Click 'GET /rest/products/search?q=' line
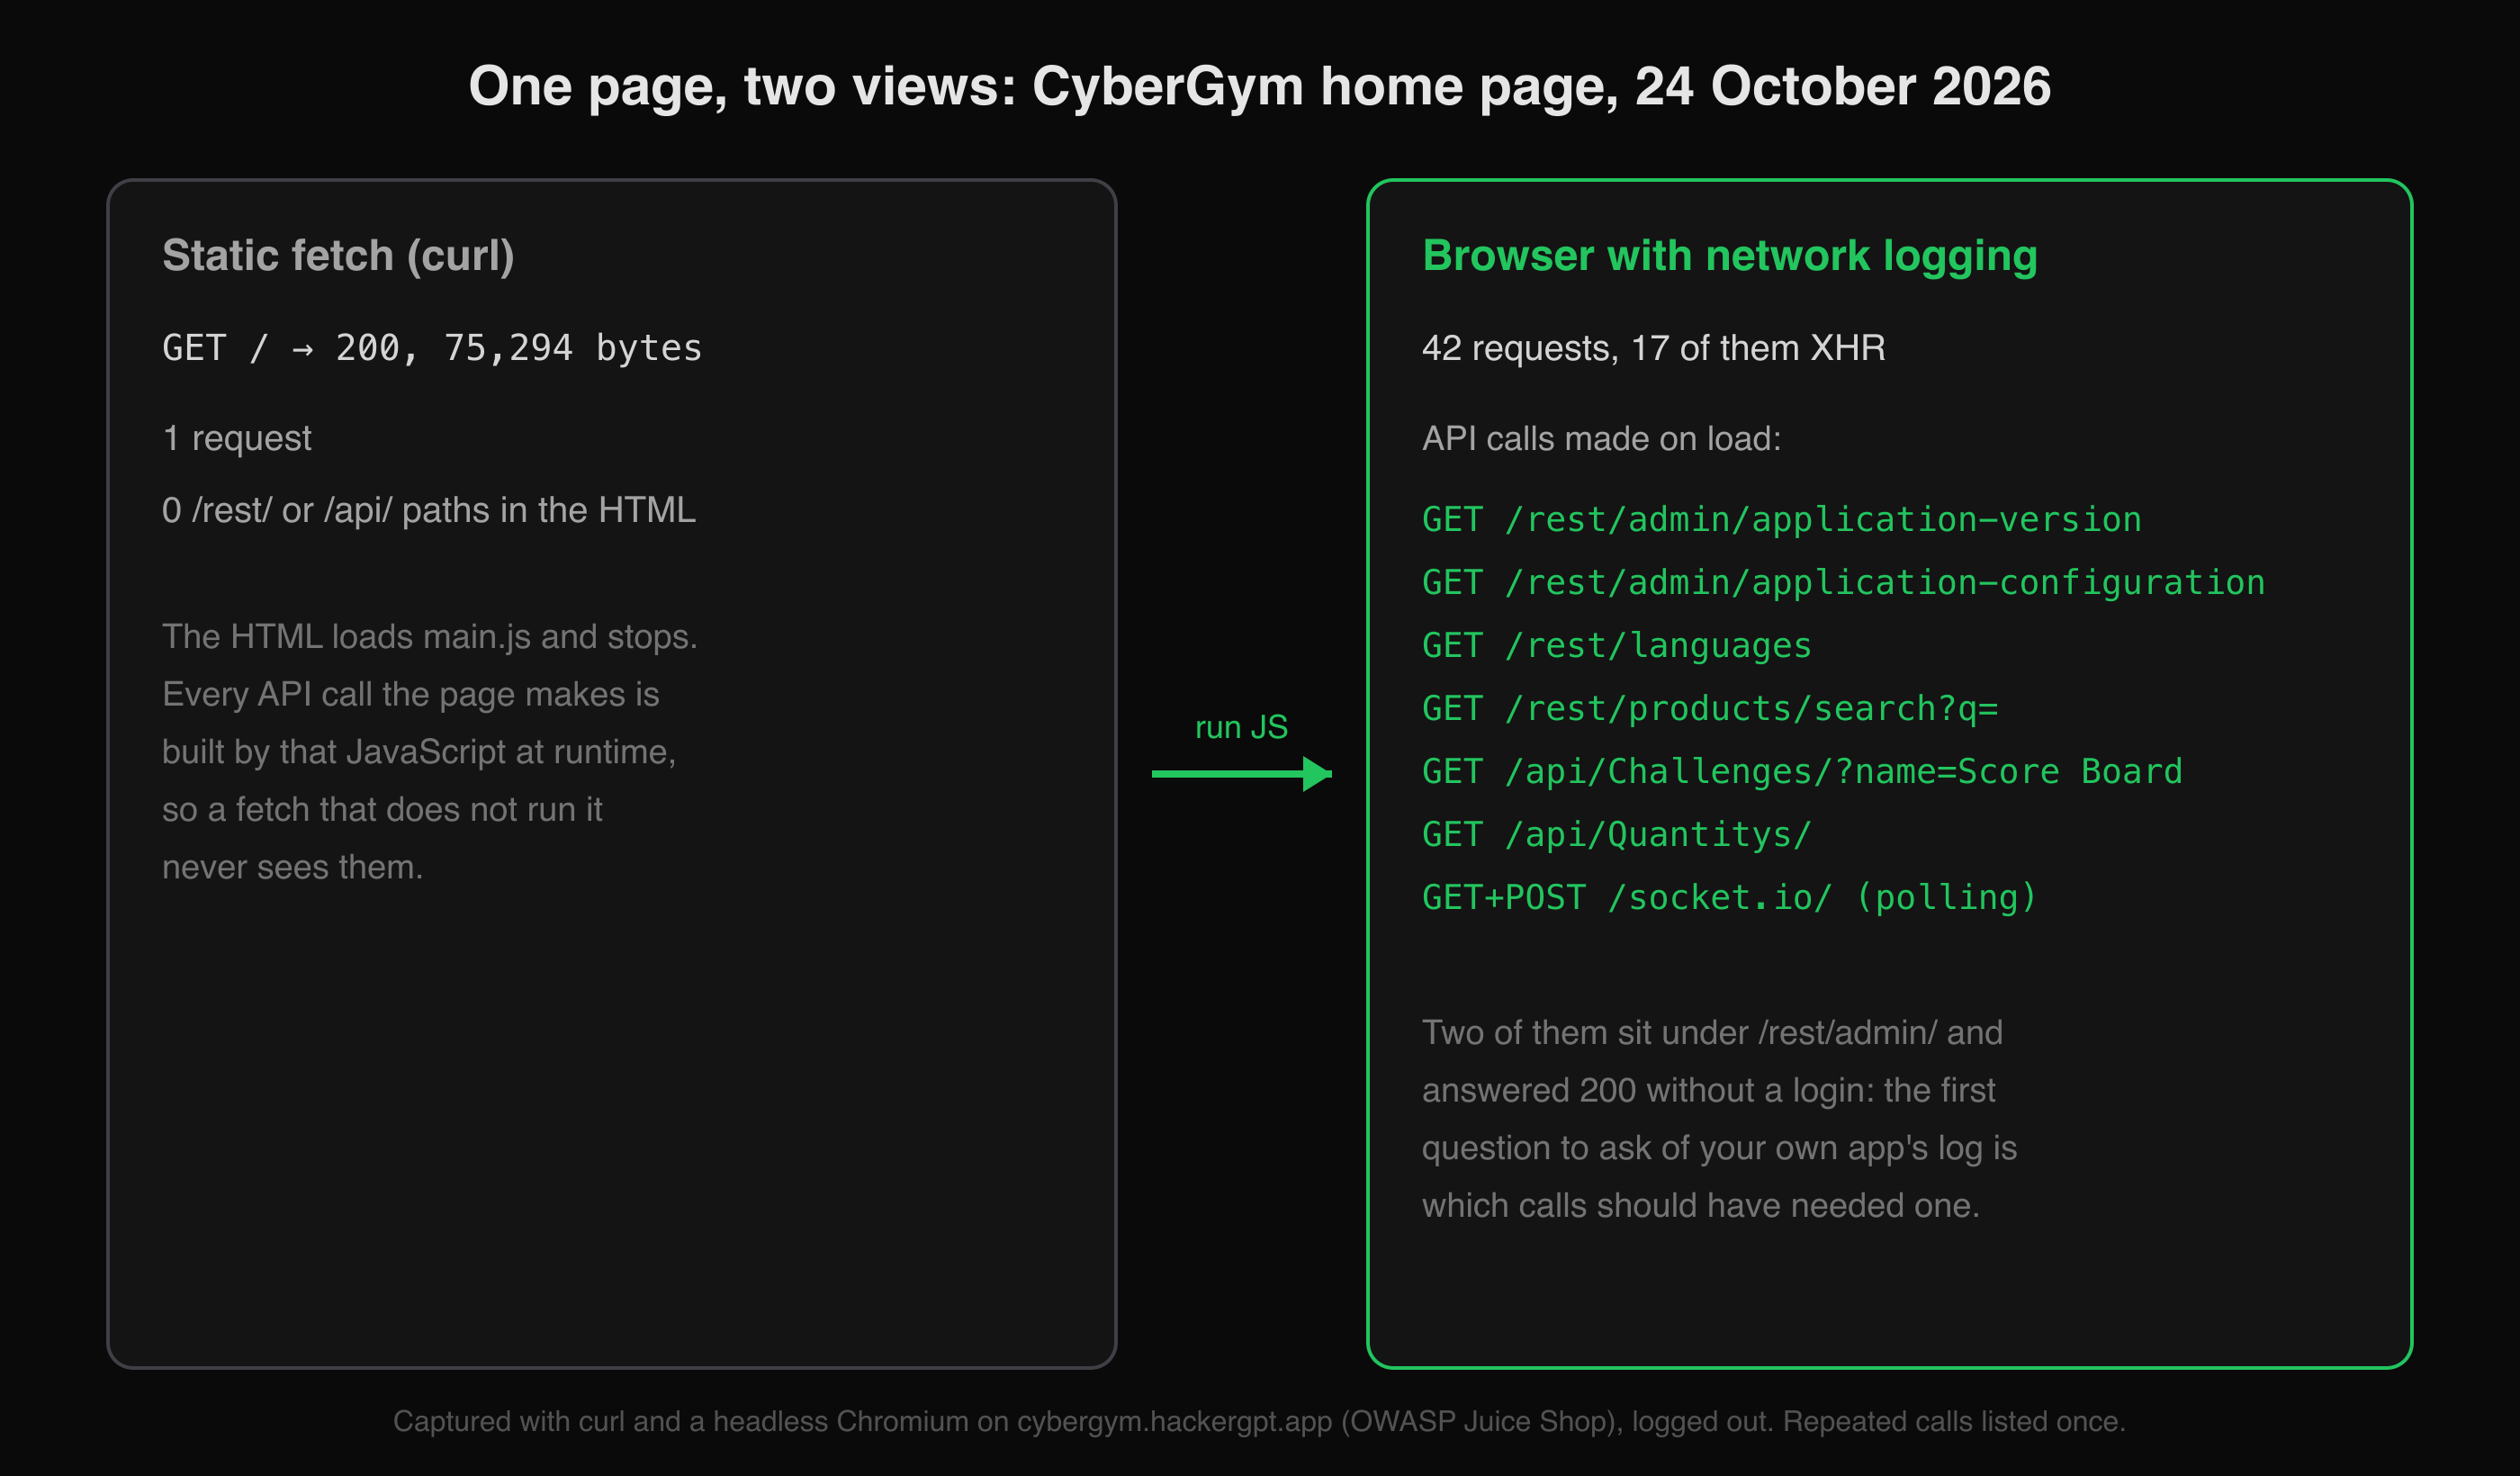This screenshot has width=2520, height=1476. tap(1709, 709)
